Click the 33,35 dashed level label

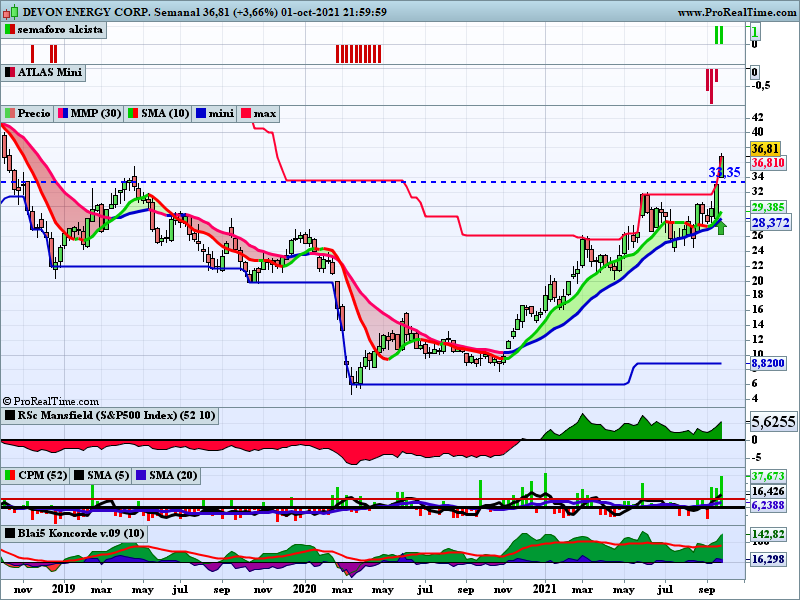[x=724, y=172]
